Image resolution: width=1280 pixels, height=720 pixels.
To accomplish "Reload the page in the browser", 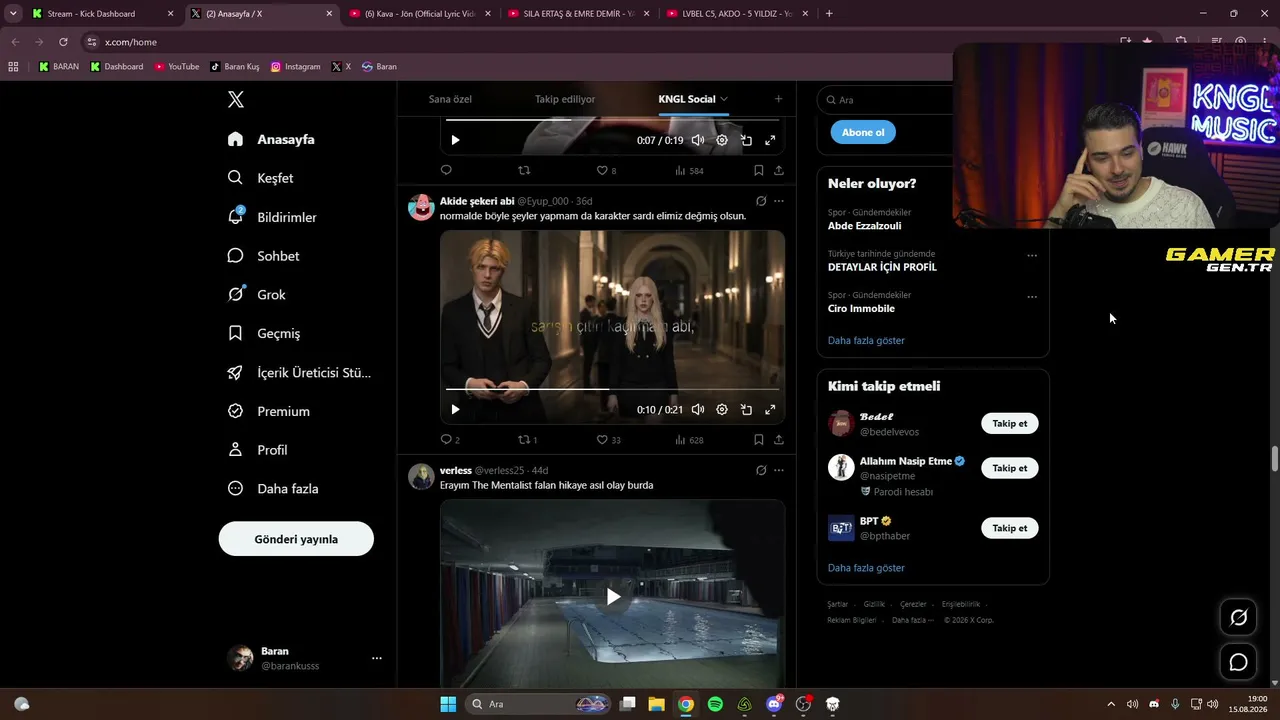I will (x=63, y=42).
